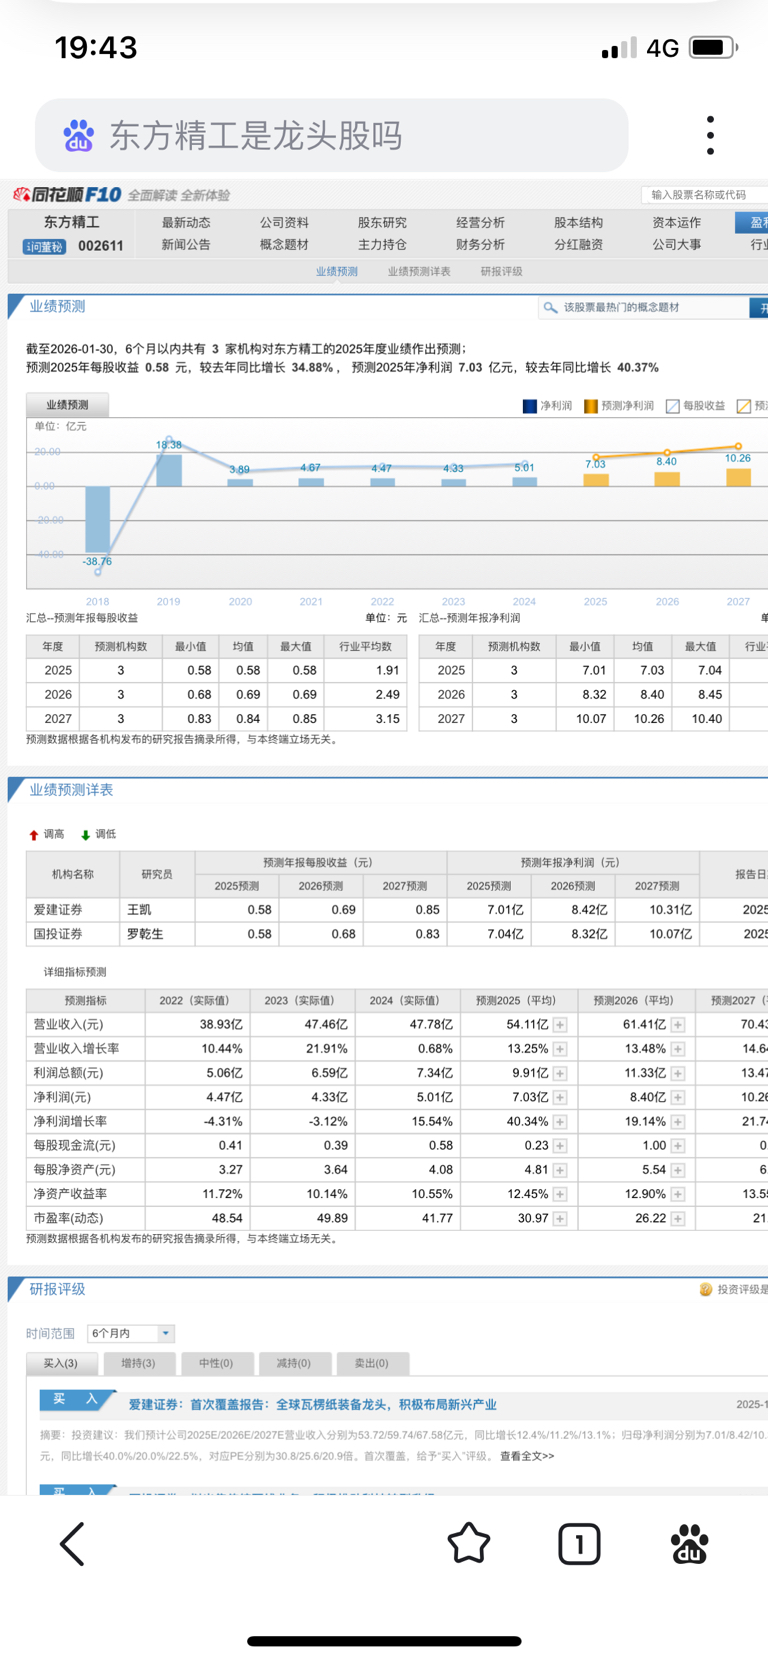Open 经营分析 in navigation
Screen dimensions: 768x1663
pyautogui.click(x=480, y=223)
